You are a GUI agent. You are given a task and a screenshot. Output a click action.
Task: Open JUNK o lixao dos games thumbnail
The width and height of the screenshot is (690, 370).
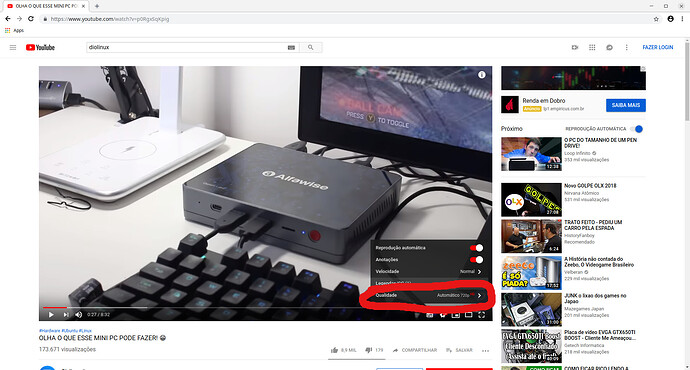pos(531,310)
